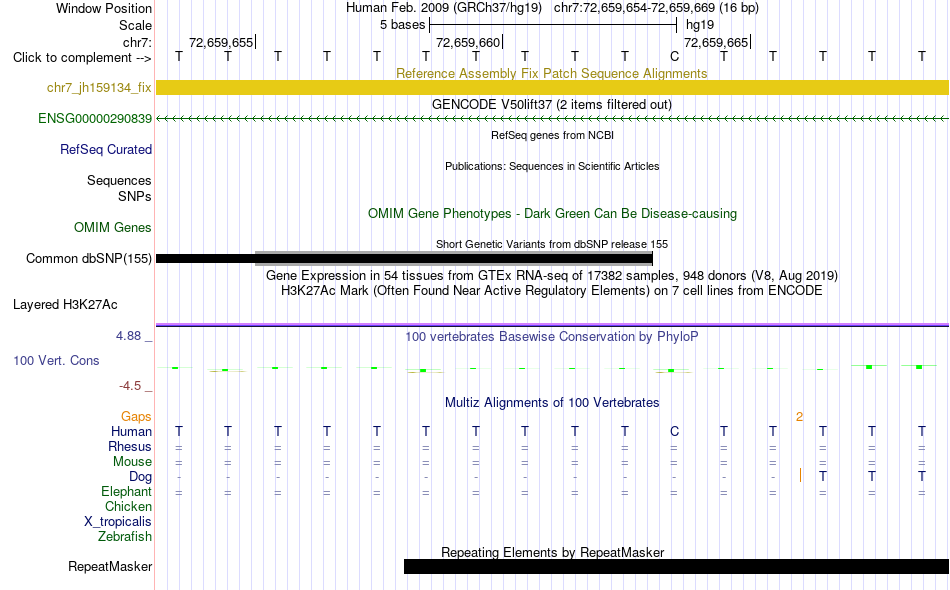
Task: Click the 4.88 PhyloP scale value
Action: 128,336
